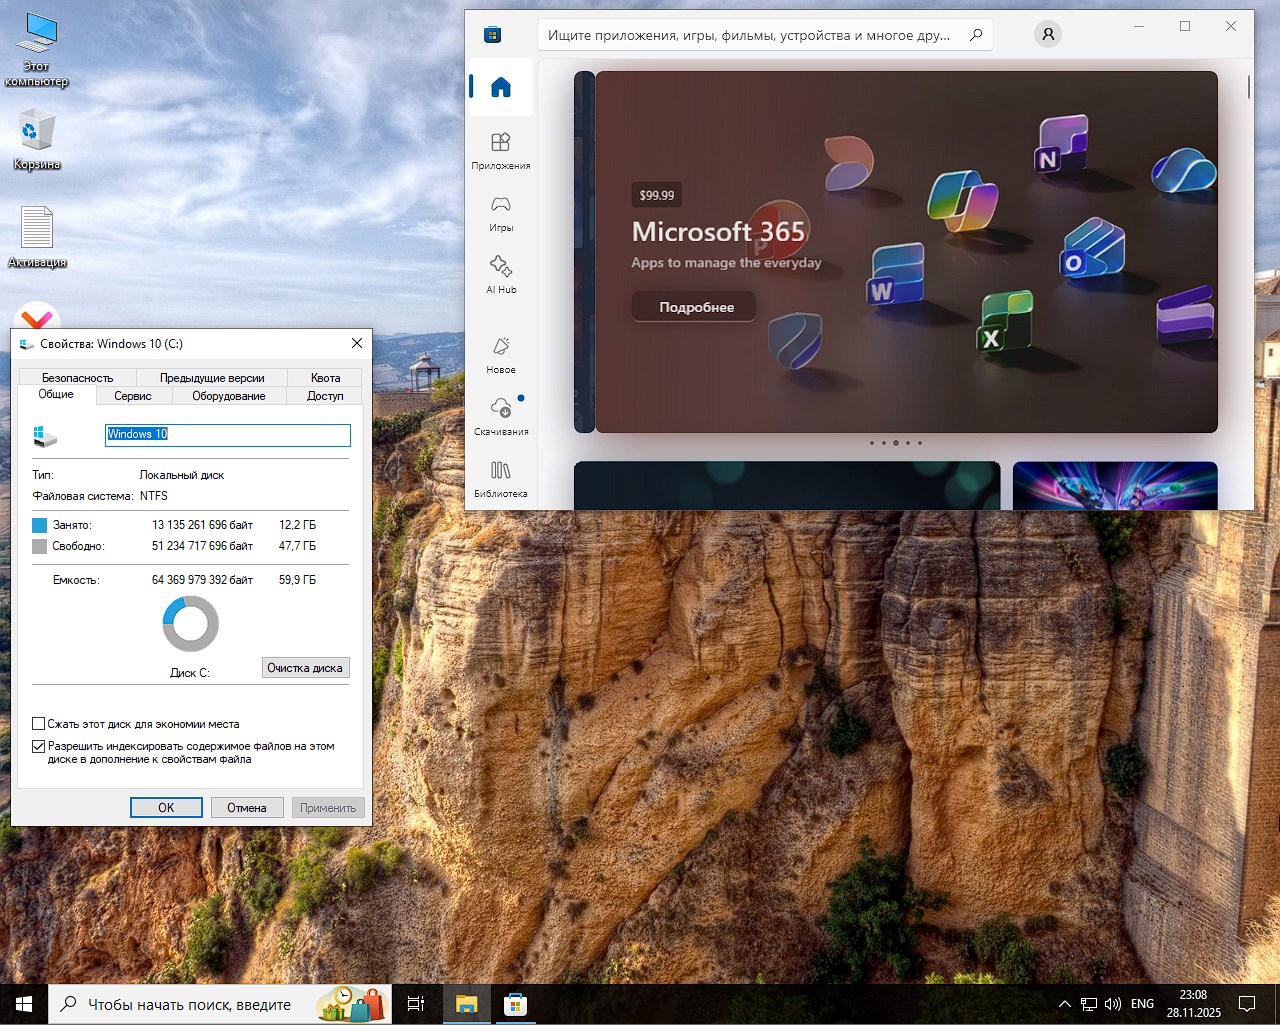Switch to the Оборудование tab
1280x1025 pixels.
click(228, 396)
